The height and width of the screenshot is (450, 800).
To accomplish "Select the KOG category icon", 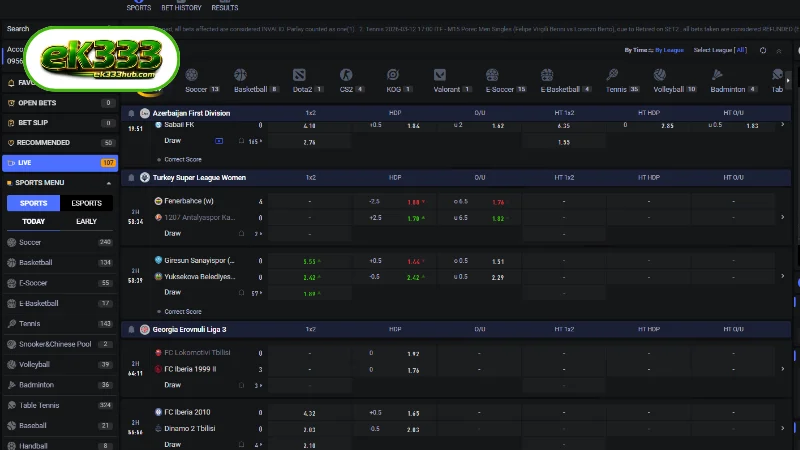I will [393, 76].
